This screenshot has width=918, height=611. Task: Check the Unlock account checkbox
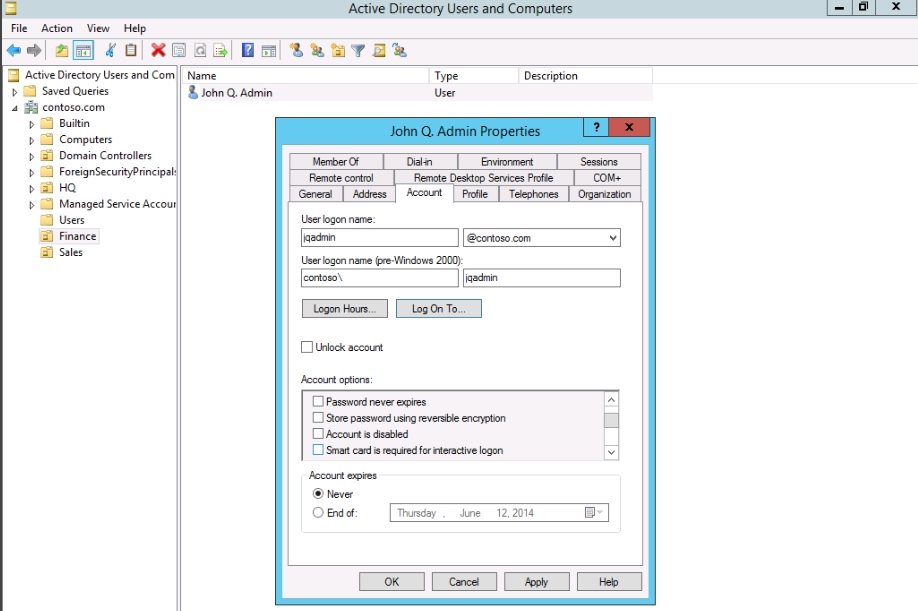click(x=307, y=348)
